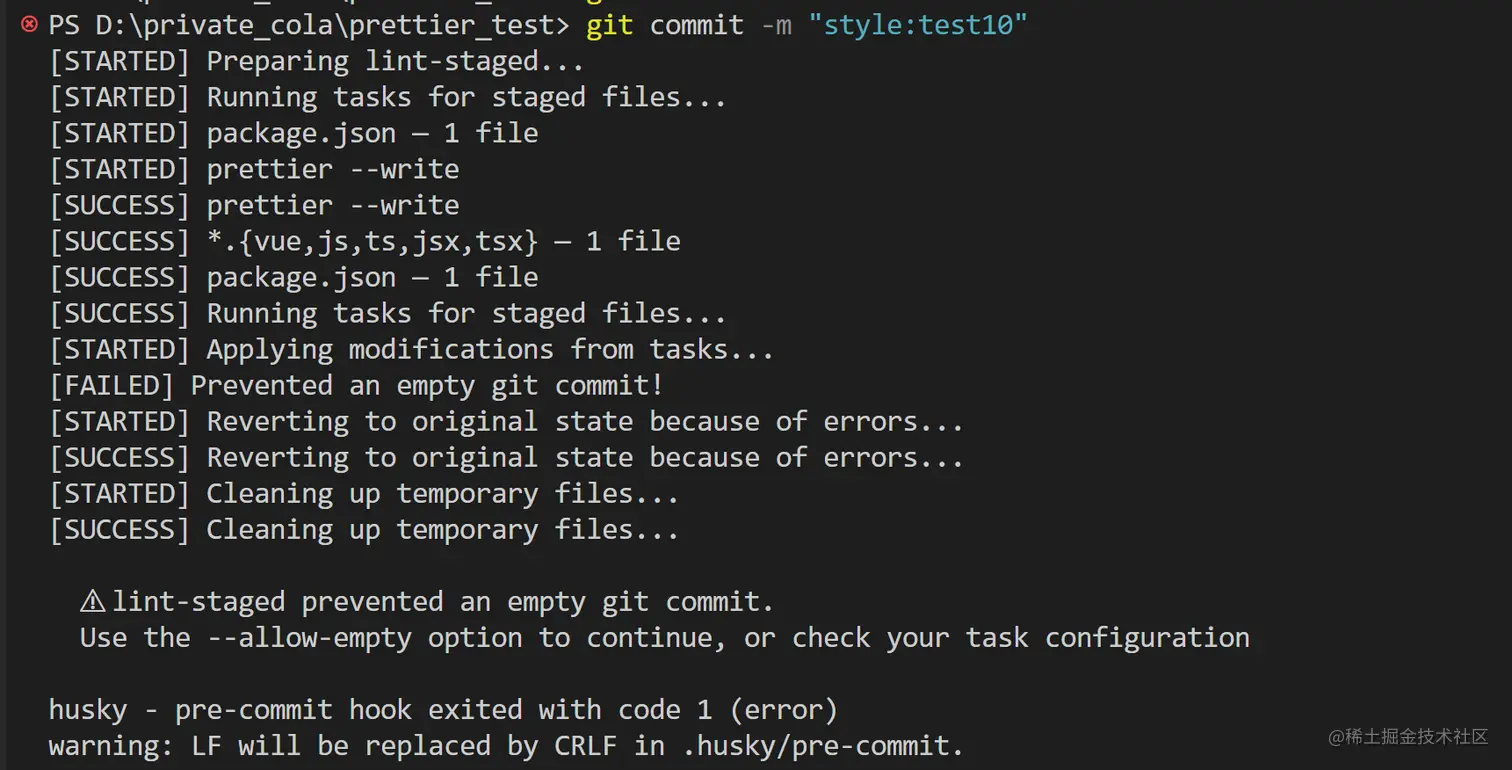Click the [SUCCESS] prettier --write line
1512x770 pixels.
254,206
